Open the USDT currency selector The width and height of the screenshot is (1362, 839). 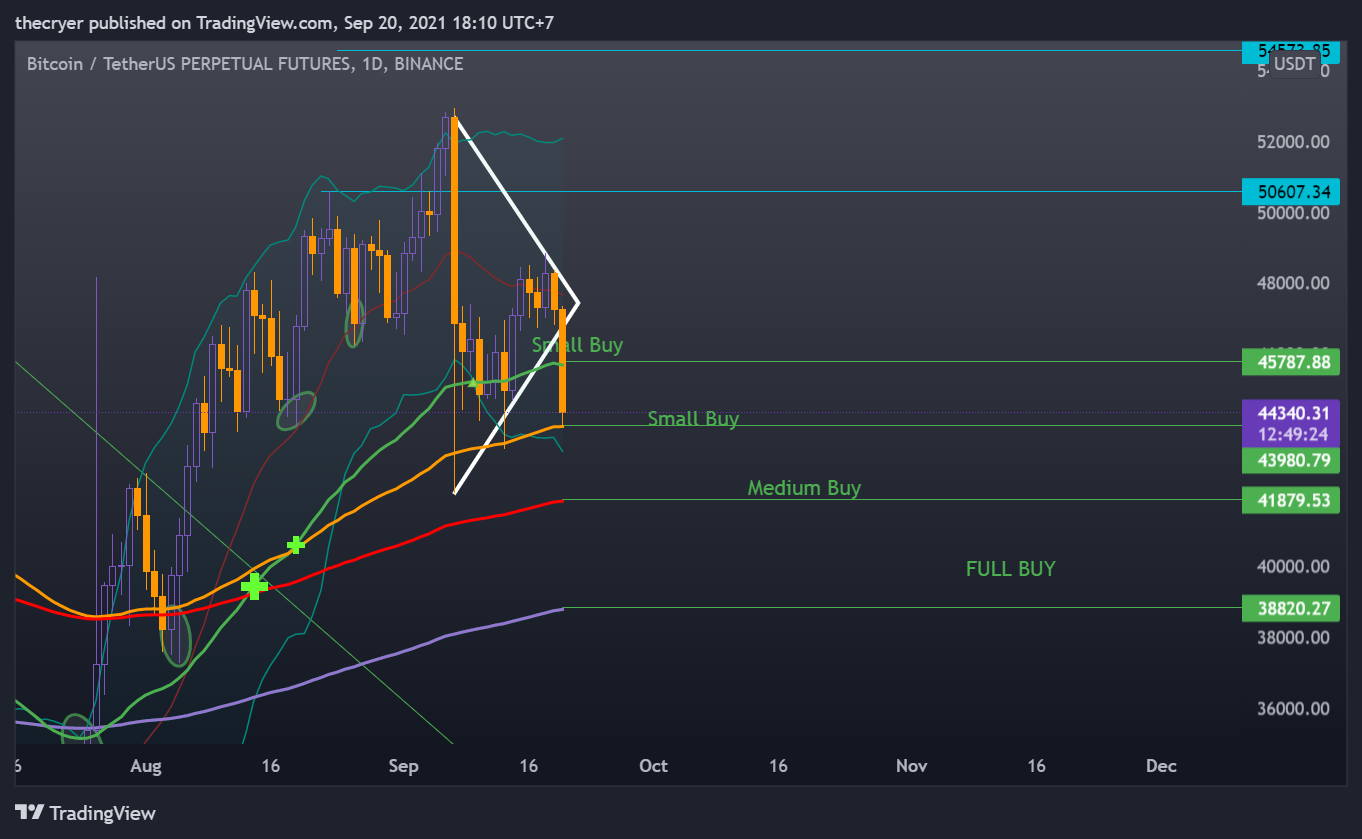(1294, 64)
